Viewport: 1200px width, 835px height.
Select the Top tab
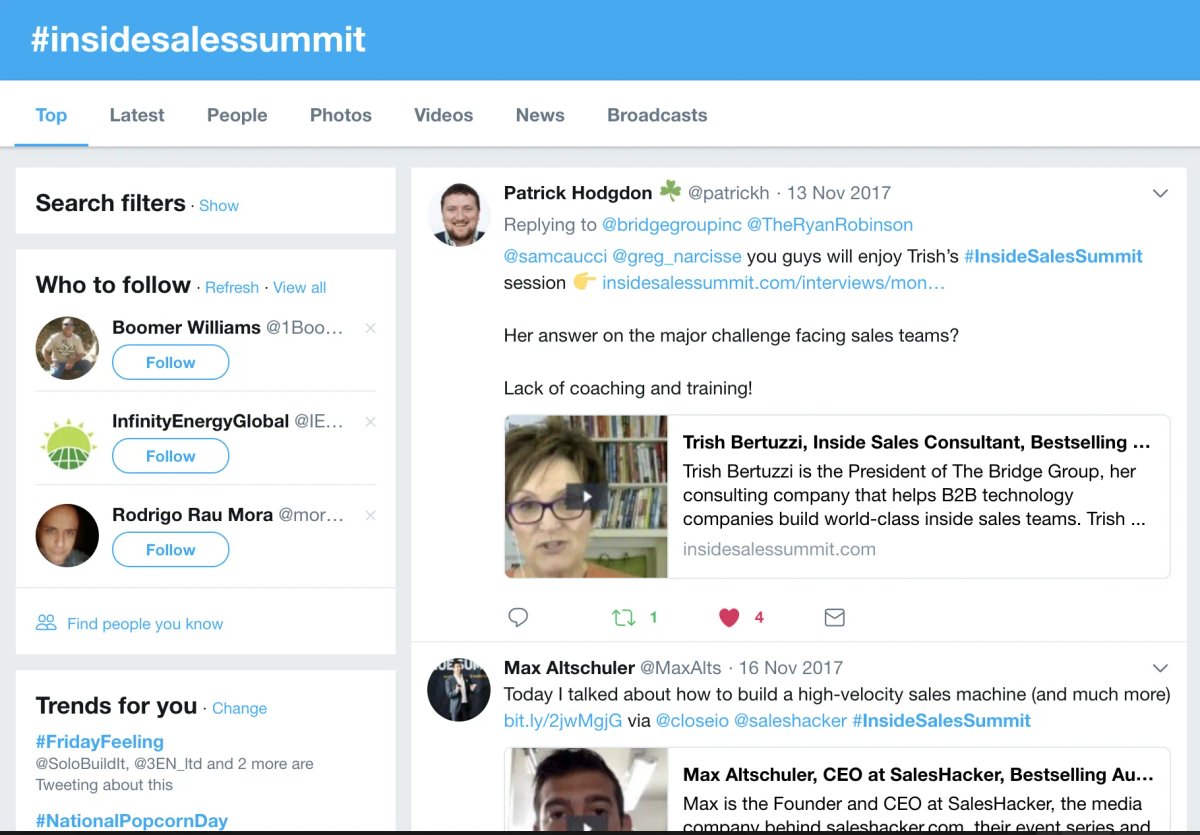pos(51,115)
